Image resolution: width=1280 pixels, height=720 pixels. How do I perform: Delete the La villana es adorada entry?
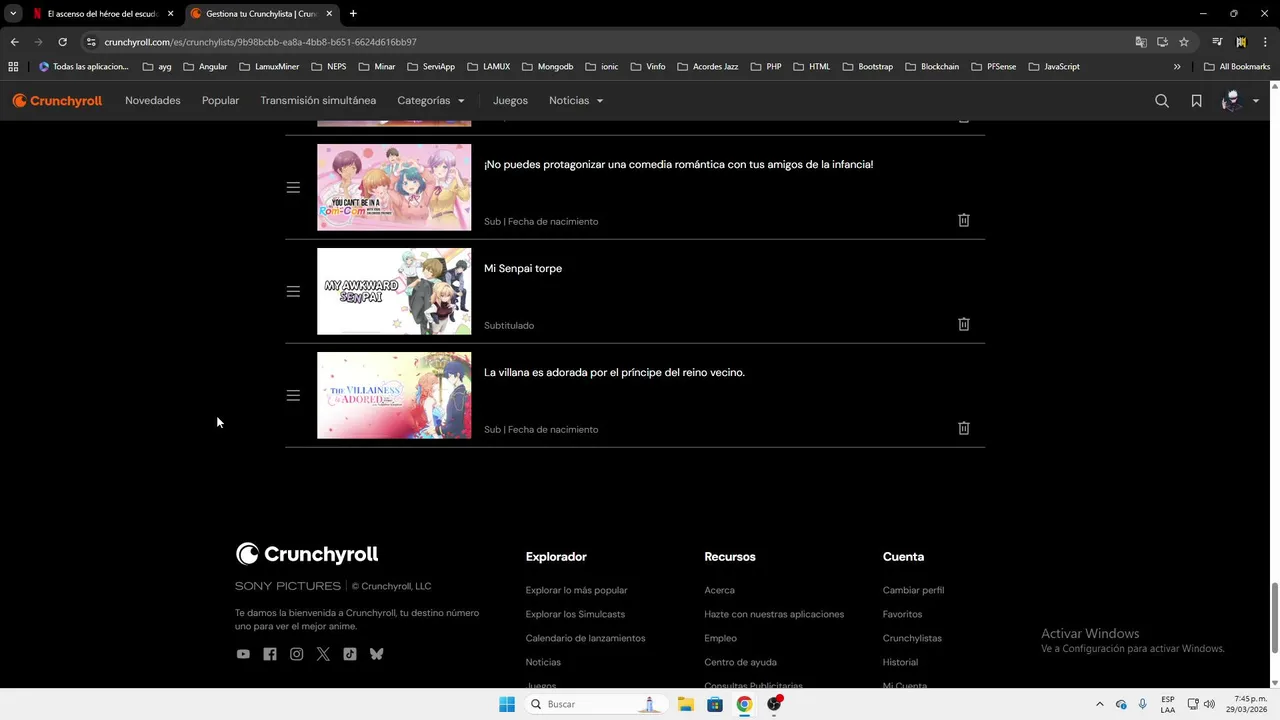[964, 428]
